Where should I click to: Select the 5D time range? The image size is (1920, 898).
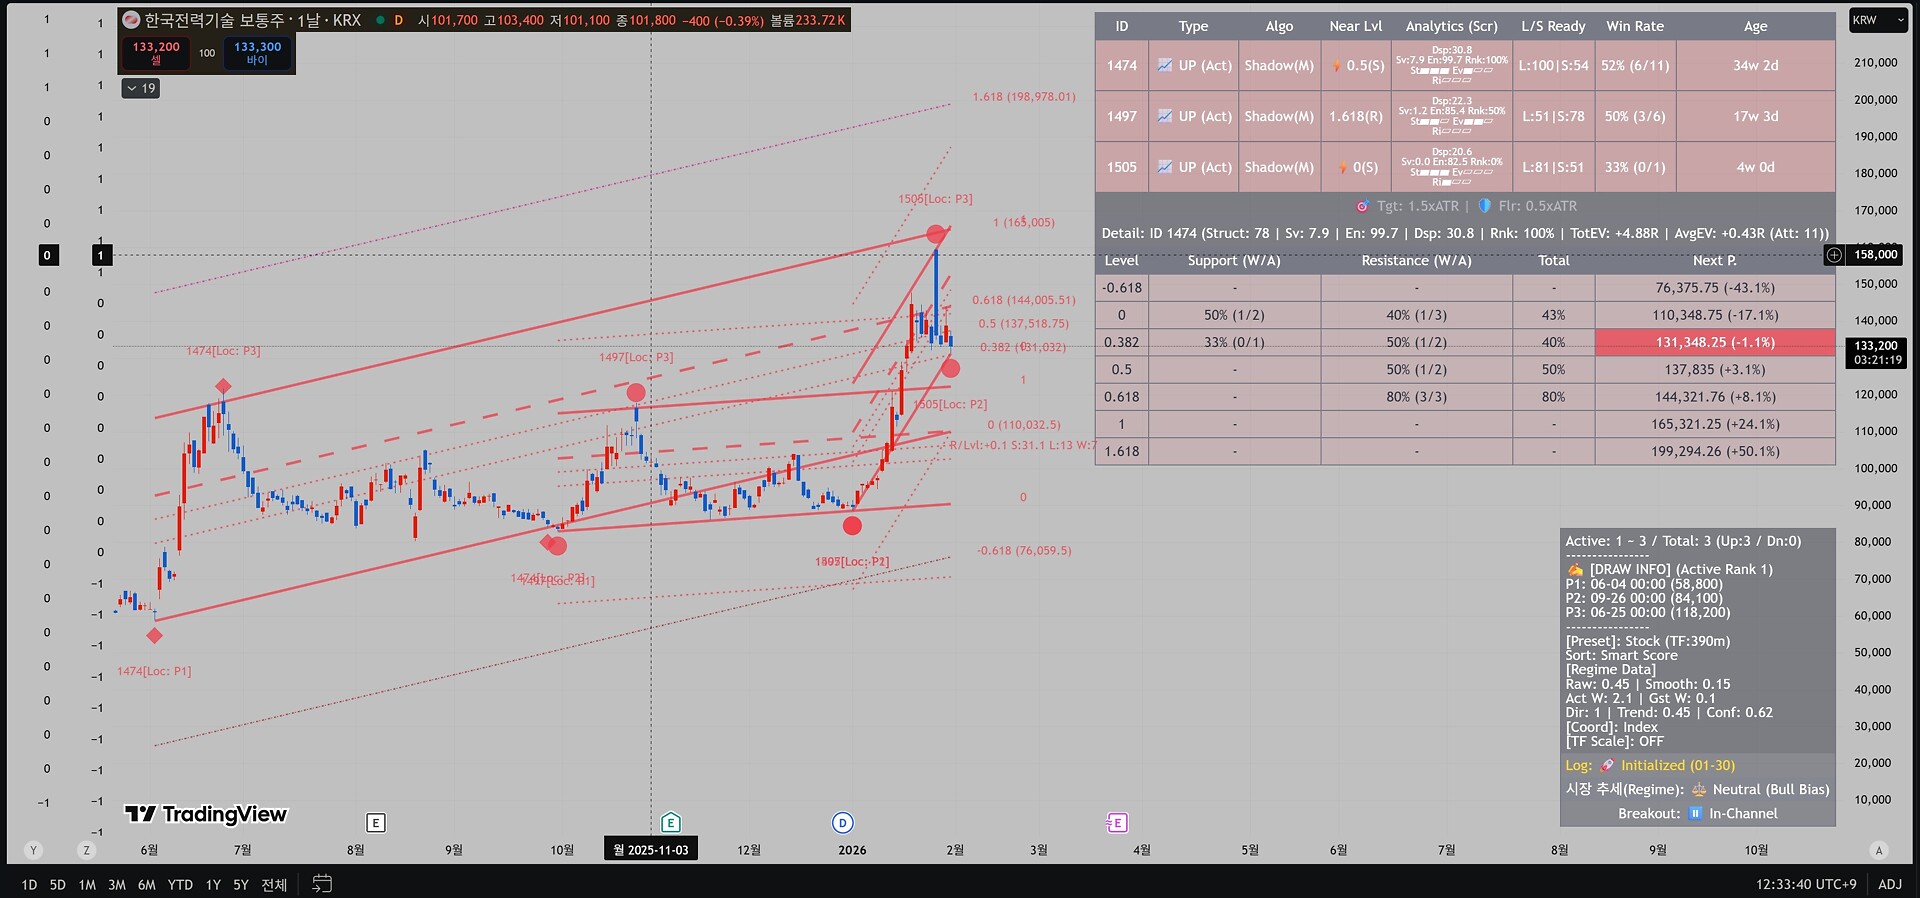(x=58, y=885)
